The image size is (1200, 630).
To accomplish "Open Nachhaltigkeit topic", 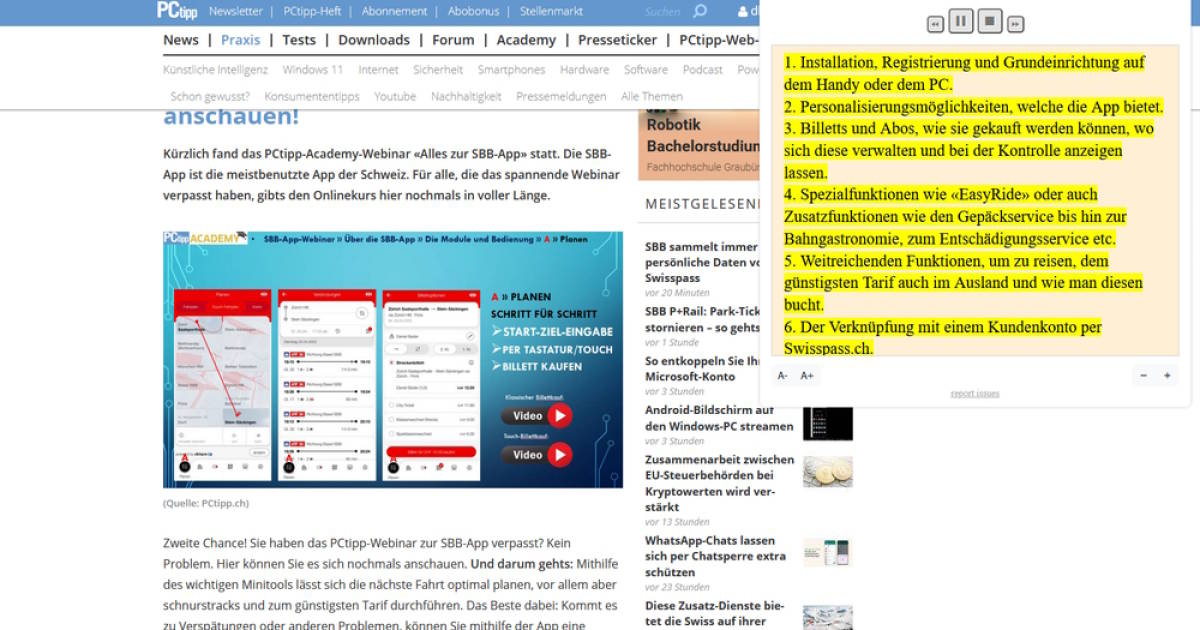I will pos(466,97).
